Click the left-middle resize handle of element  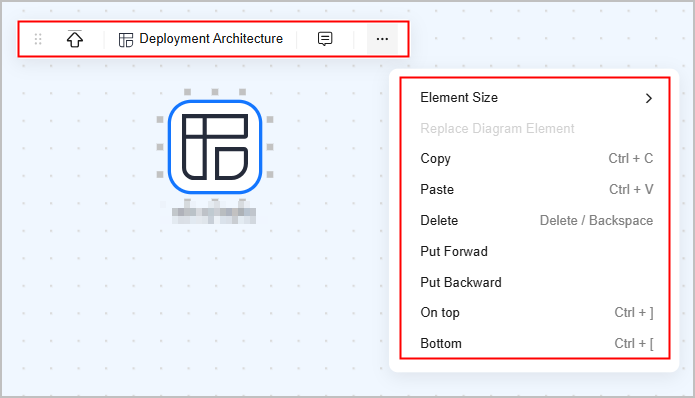[160, 147]
